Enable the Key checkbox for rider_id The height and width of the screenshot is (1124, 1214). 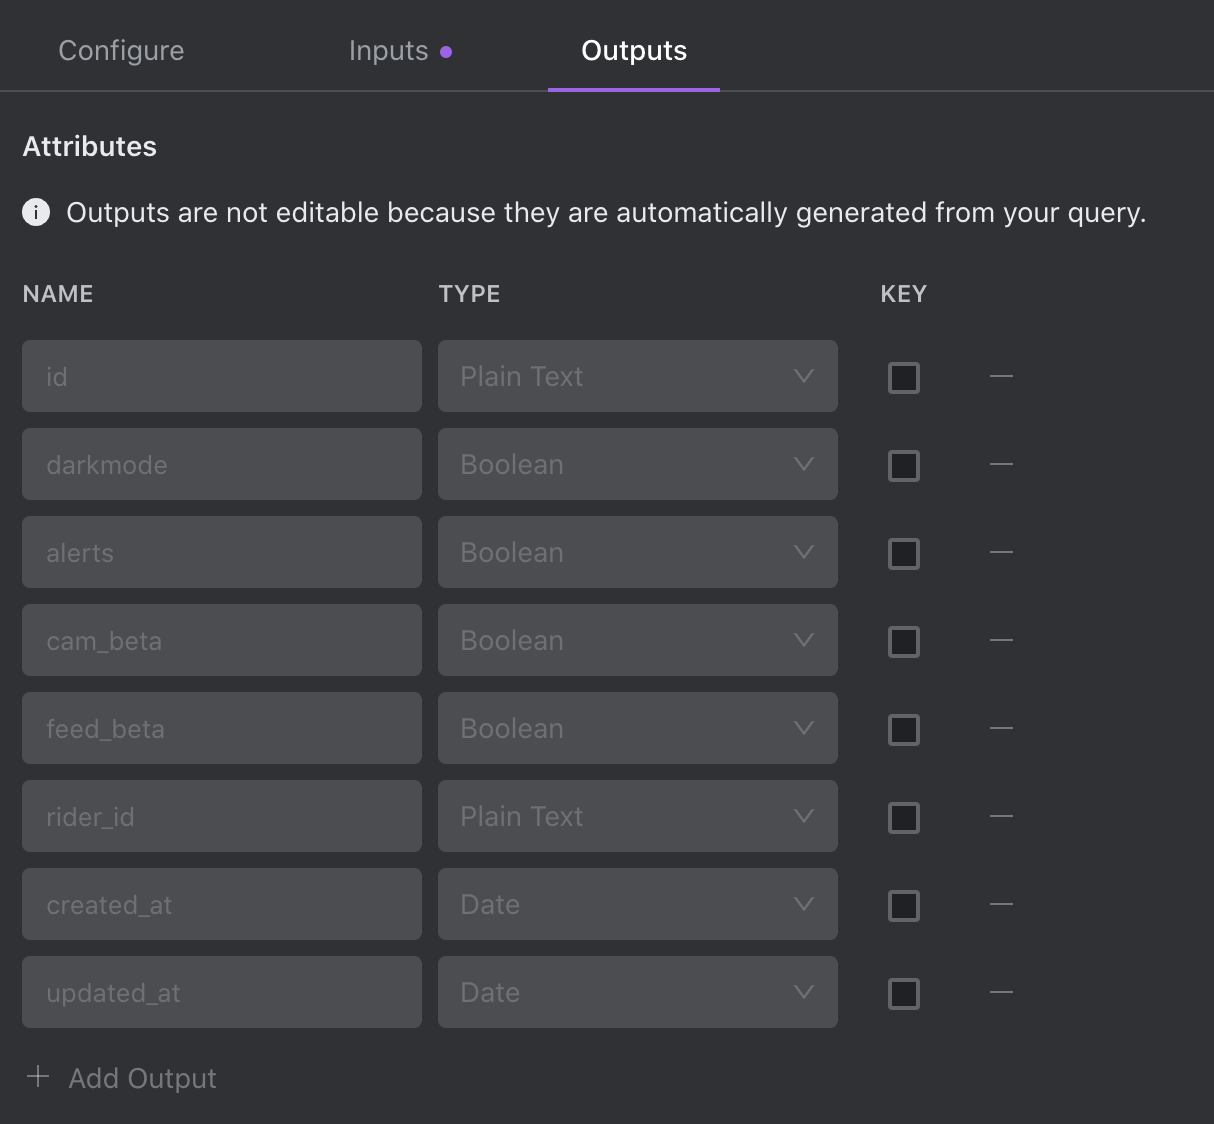tap(904, 817)
